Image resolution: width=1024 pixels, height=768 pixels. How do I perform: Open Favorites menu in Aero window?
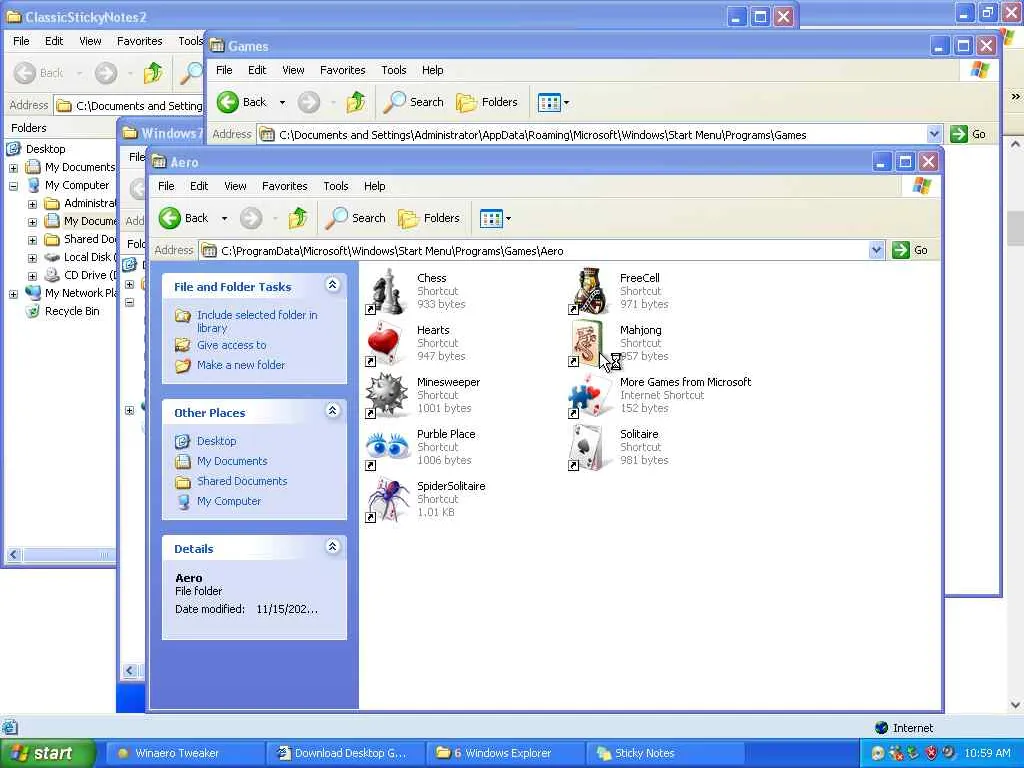(x=284, y=186)
